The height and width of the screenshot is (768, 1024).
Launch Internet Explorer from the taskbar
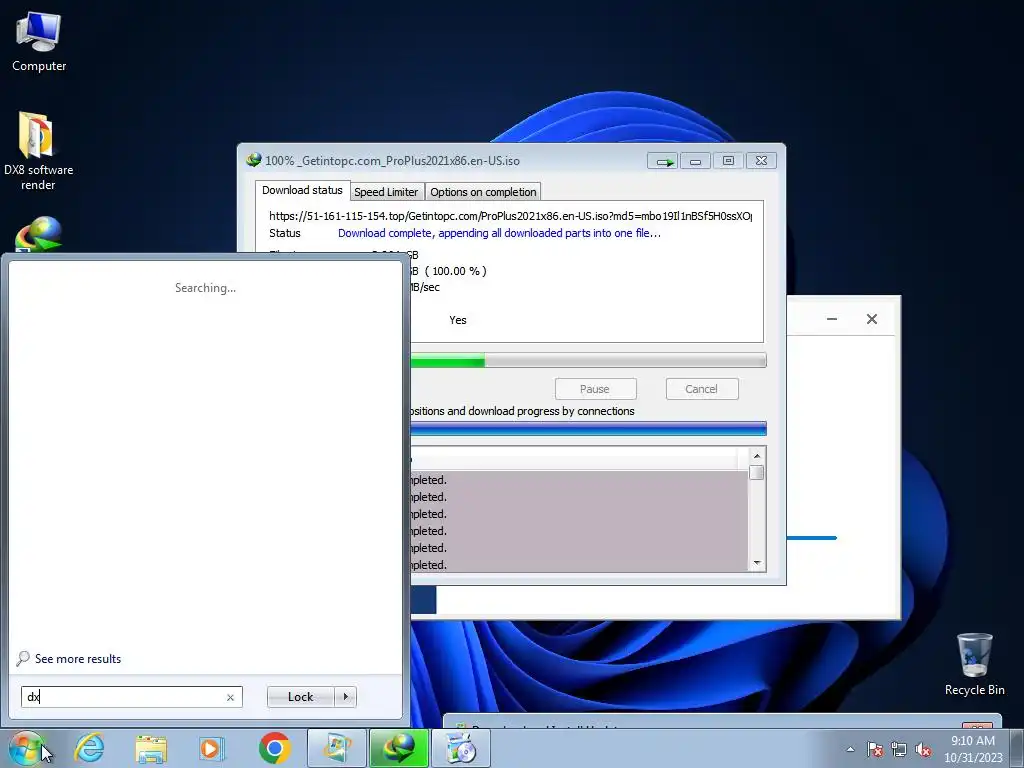(89, 748)
